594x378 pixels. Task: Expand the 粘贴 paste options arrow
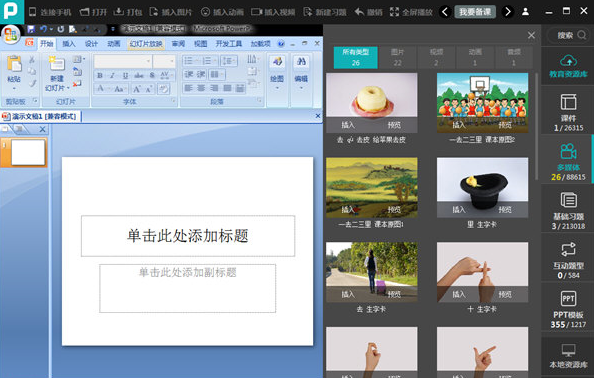pos(14,89)
